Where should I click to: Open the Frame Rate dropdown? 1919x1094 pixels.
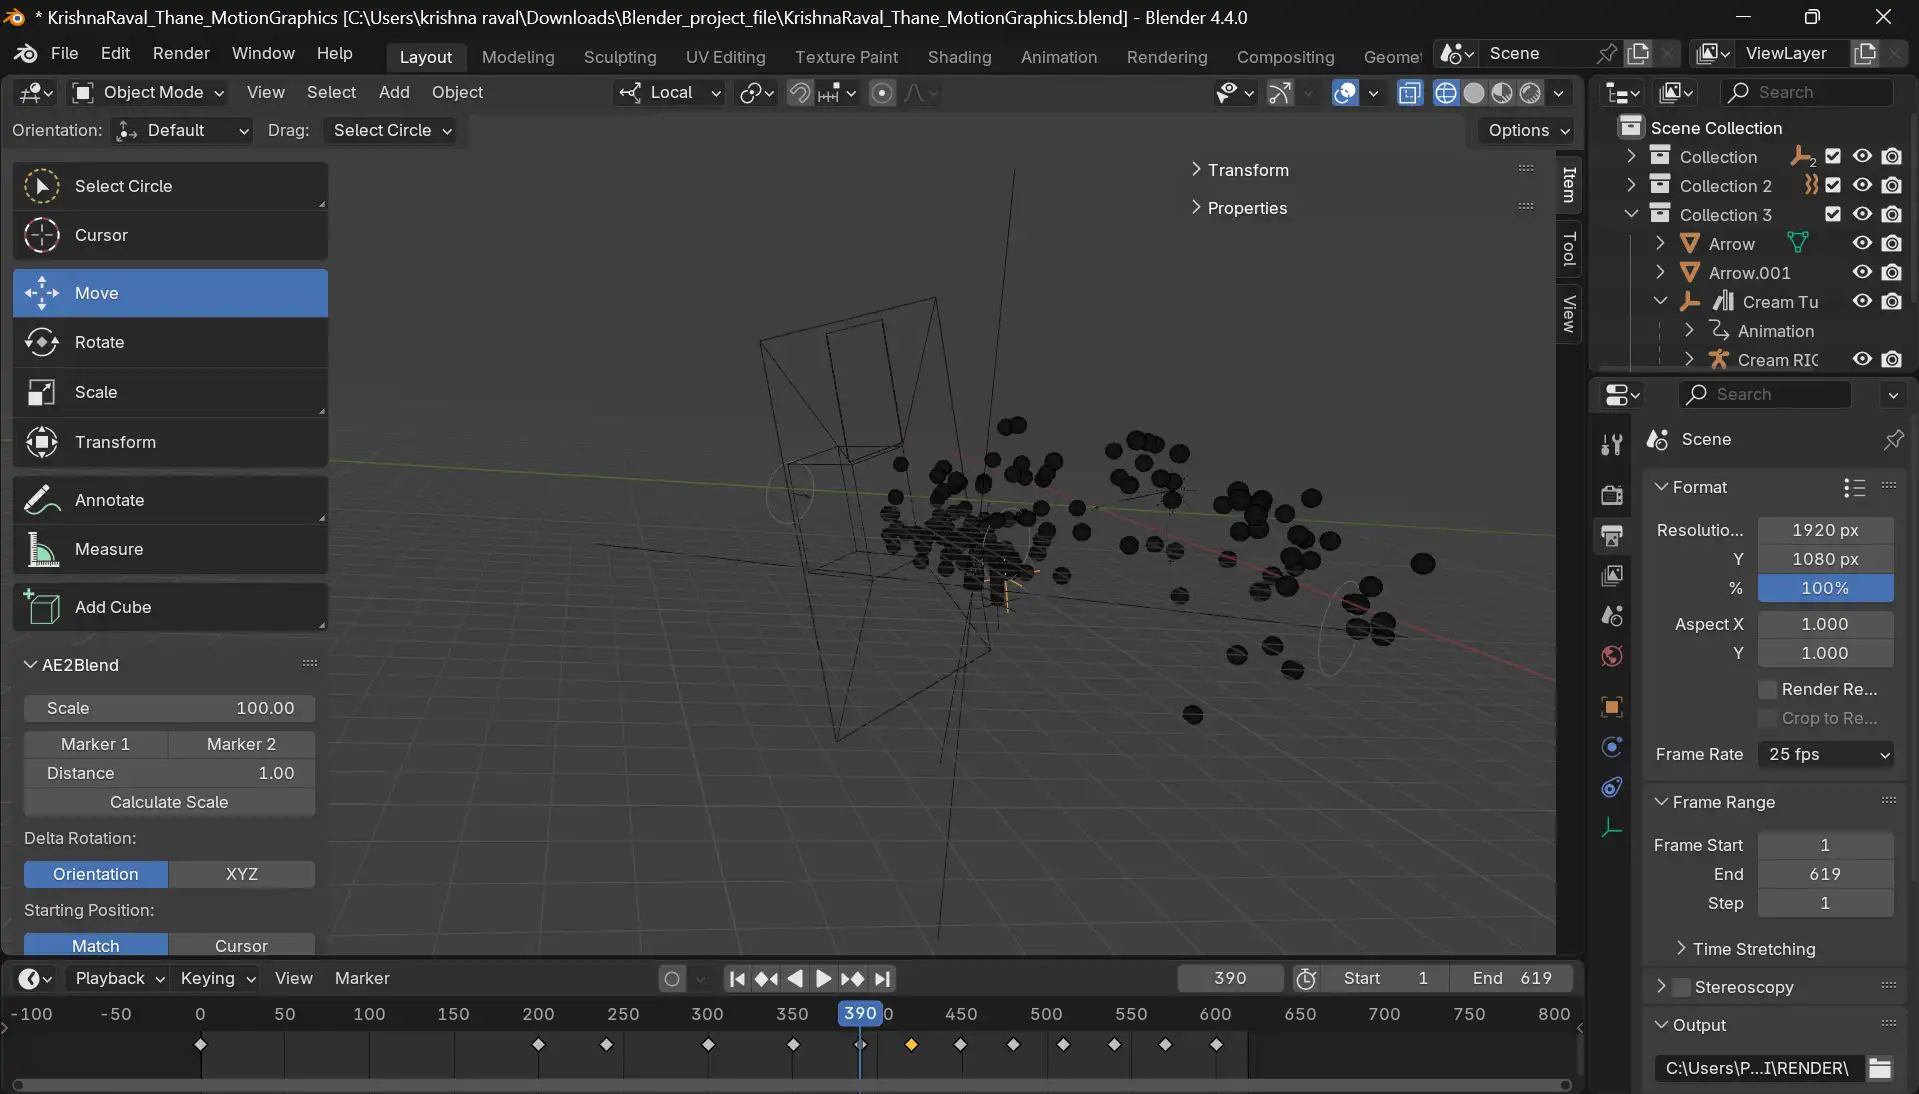click(1826, 754)
